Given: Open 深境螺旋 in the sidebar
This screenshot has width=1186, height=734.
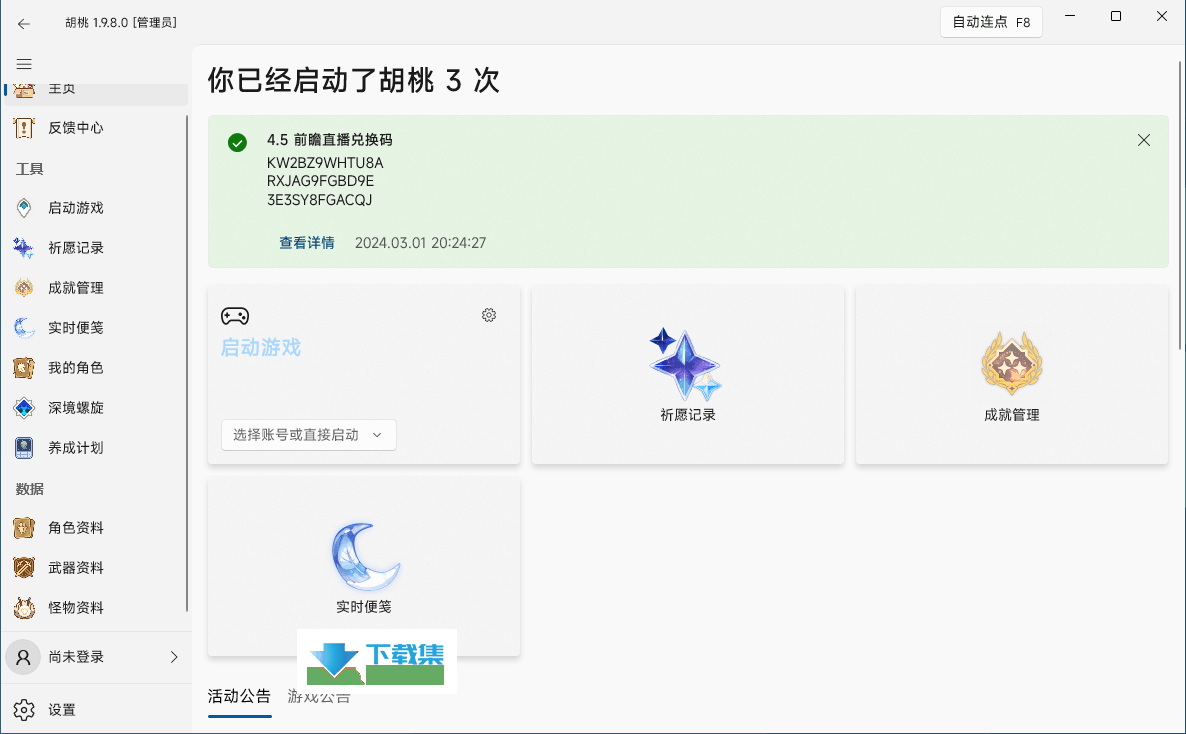Looking at the screenshot, I should (95, 408).
